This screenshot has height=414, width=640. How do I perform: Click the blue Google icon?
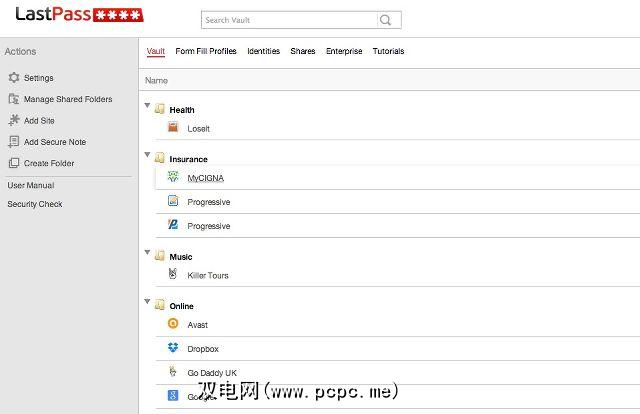[x=173, y=395]
